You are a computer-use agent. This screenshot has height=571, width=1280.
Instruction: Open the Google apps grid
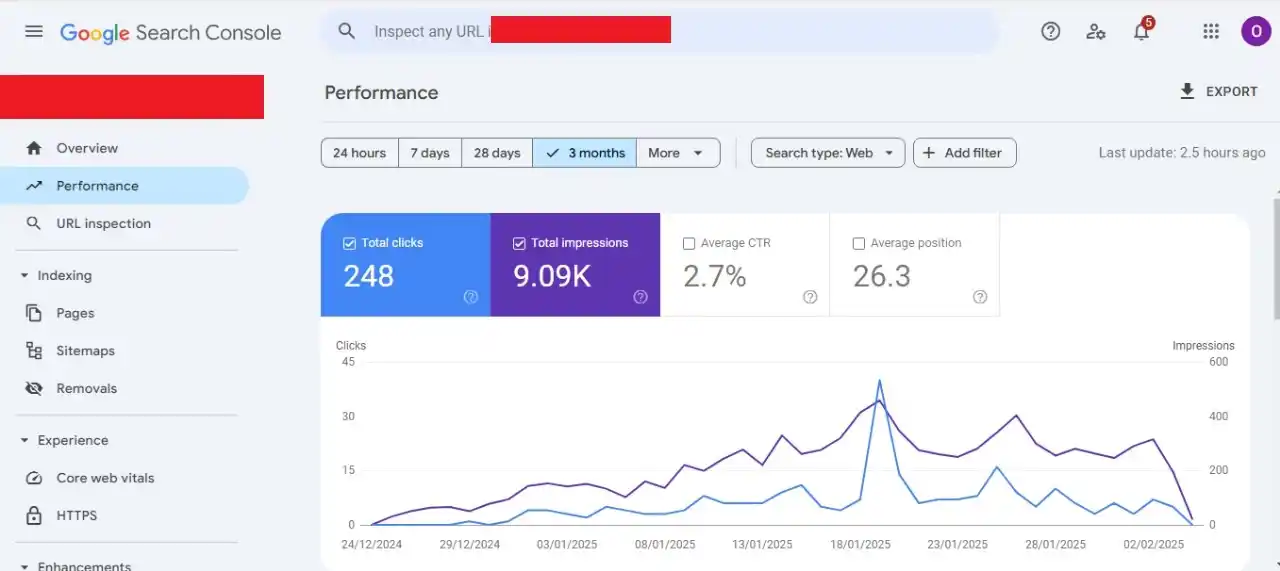coord(1211,32)
